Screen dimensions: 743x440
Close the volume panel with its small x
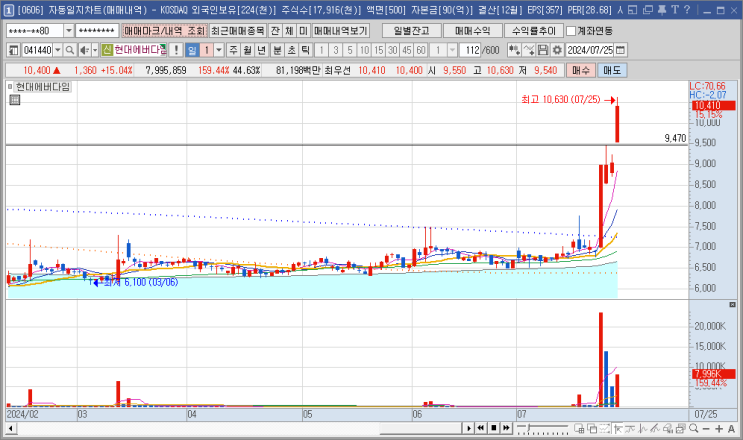coord(732,305)
